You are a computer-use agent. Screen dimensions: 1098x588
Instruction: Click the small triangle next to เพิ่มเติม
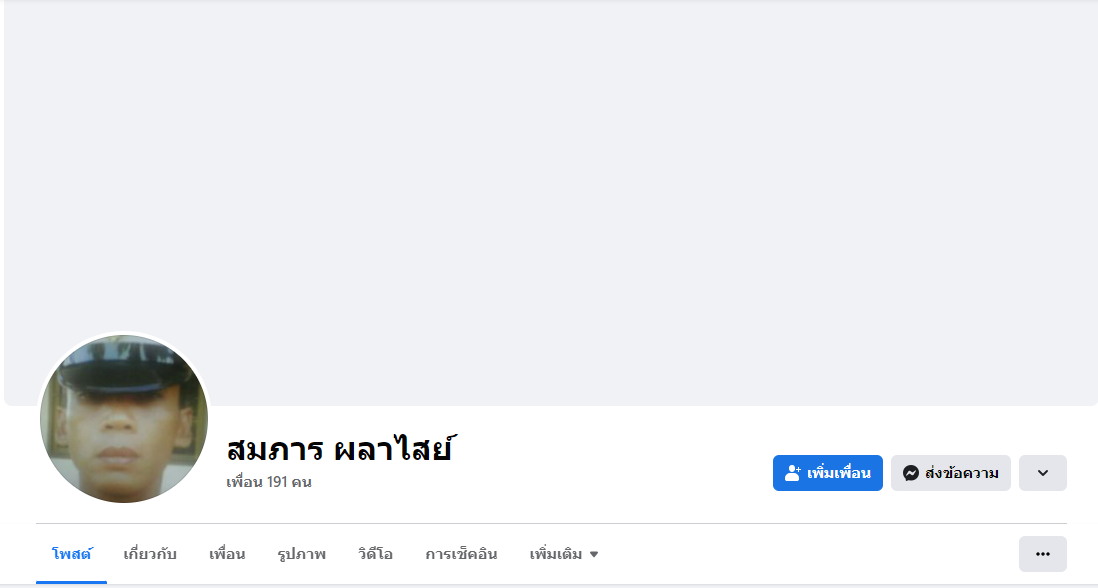coord(594,554)
